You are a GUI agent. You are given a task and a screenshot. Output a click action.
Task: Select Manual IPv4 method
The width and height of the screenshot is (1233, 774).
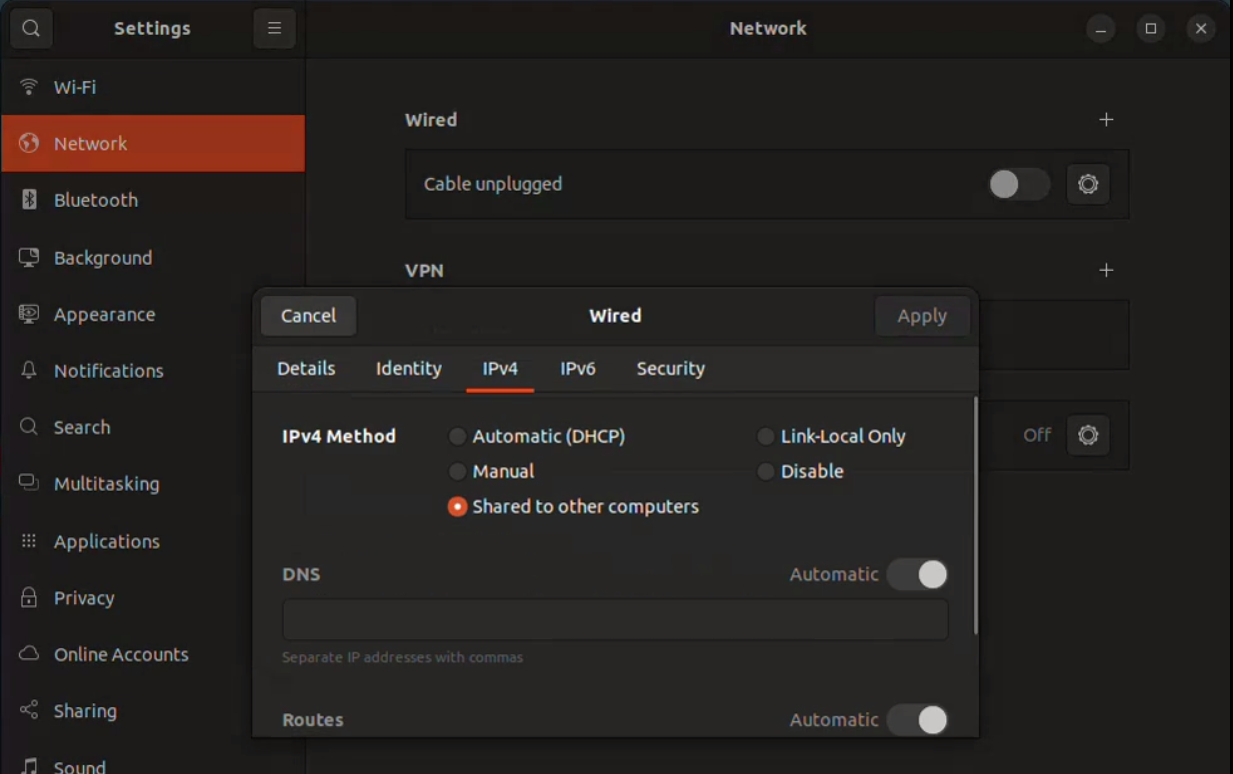click(x=491, y=471)
